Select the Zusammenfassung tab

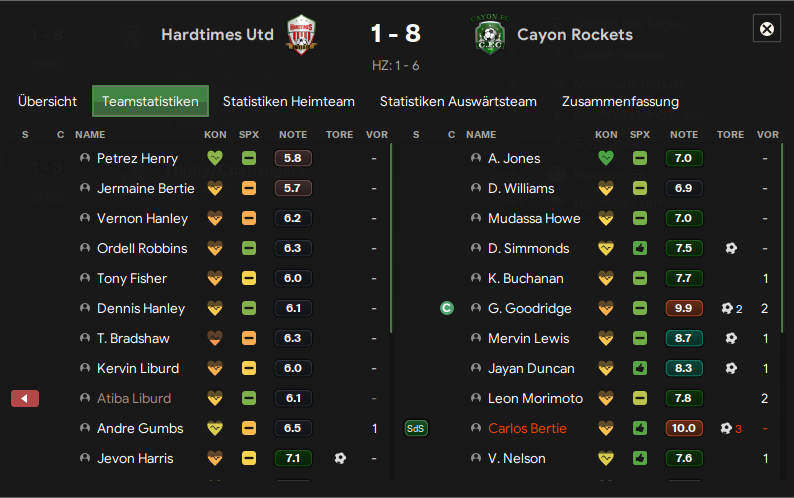pyautogui.click(x=620, y=101)
